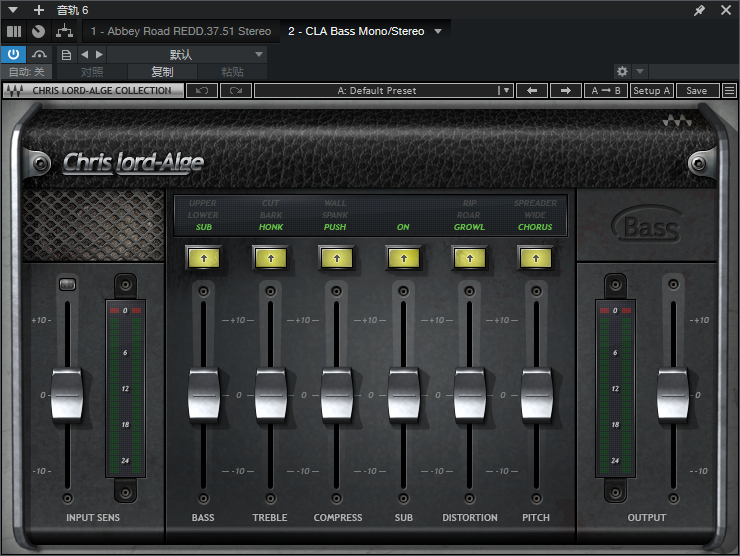This screenshot has height=556, width=740.
Task: Click the Input Sens fader handle
Action: pos(67,395)
